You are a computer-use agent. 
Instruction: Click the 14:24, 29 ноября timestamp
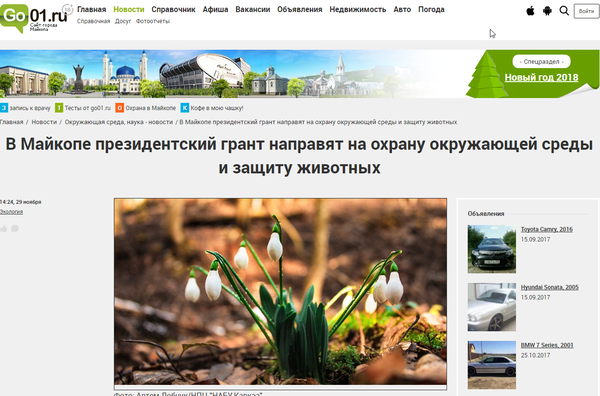point(21,202)
